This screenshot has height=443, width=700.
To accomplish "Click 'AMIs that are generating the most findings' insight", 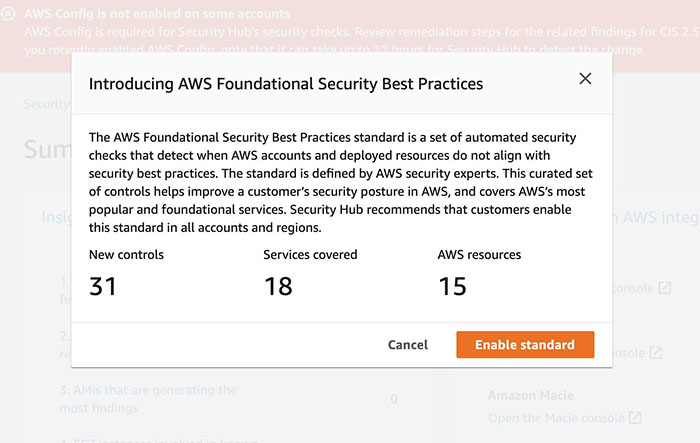I will (148, 399).
